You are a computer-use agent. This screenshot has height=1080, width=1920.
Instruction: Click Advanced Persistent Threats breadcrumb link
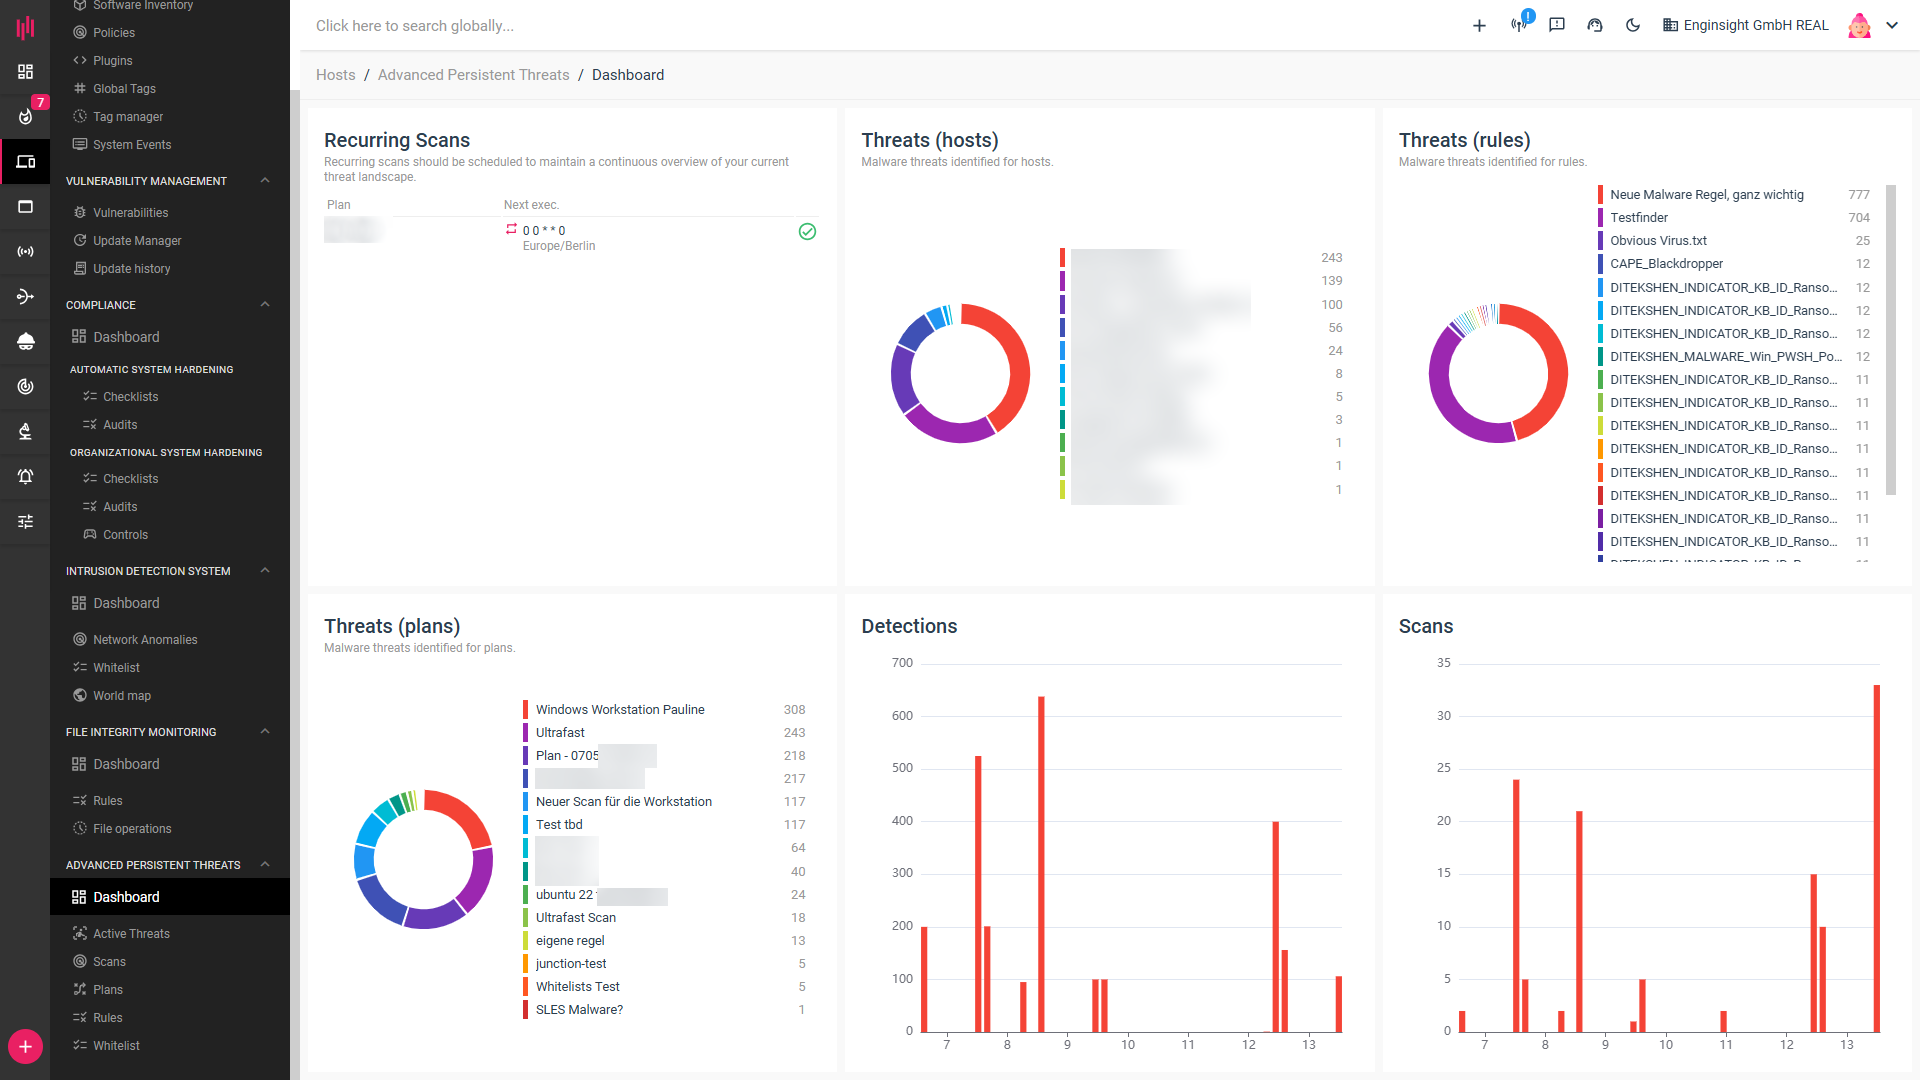click(473, 75)
